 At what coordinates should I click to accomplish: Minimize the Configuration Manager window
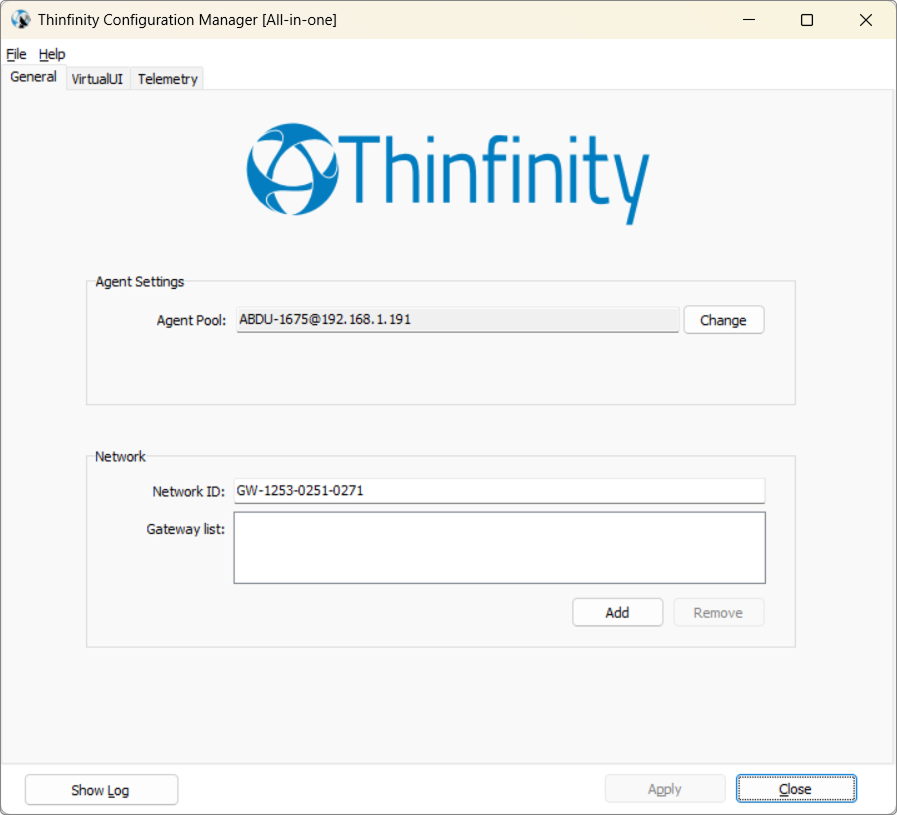pos(748,20)
